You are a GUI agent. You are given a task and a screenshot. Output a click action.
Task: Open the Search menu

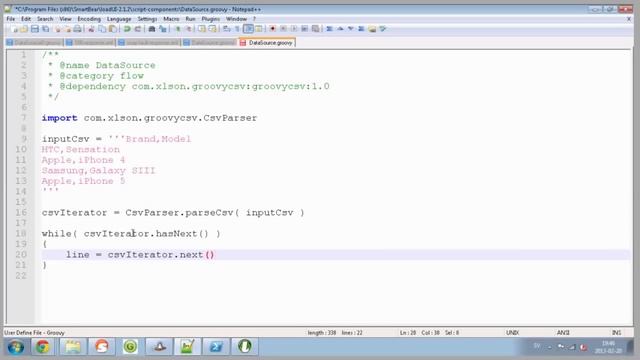[x=45, y=19]
